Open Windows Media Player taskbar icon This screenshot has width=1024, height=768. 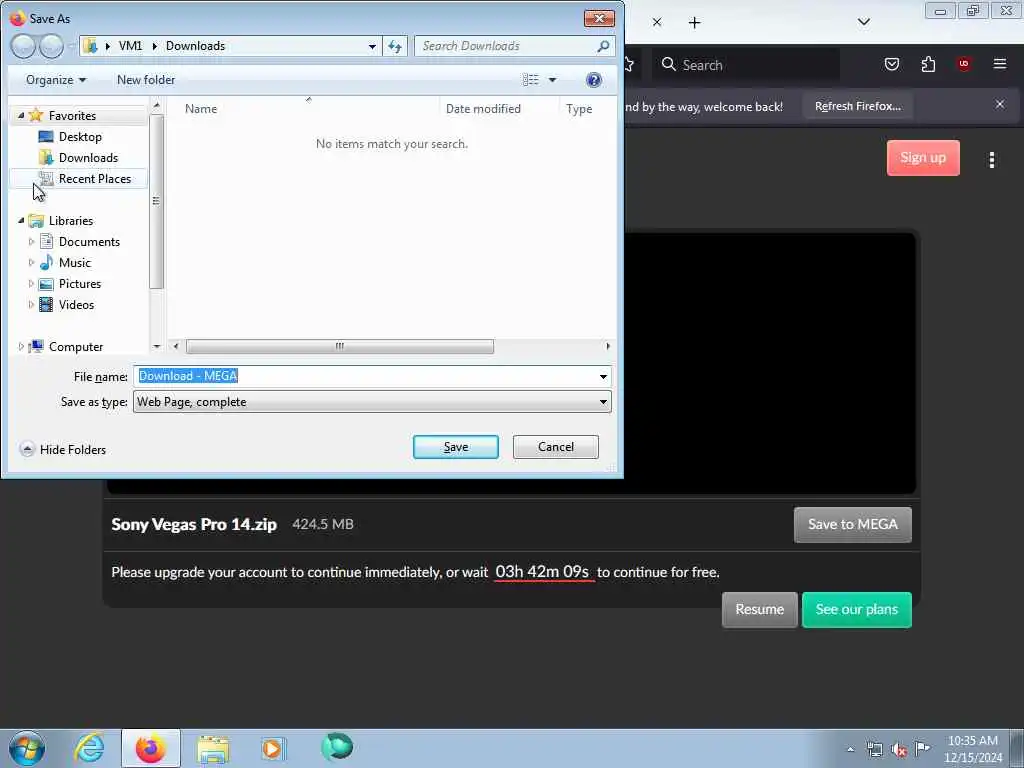pos(272,749)
